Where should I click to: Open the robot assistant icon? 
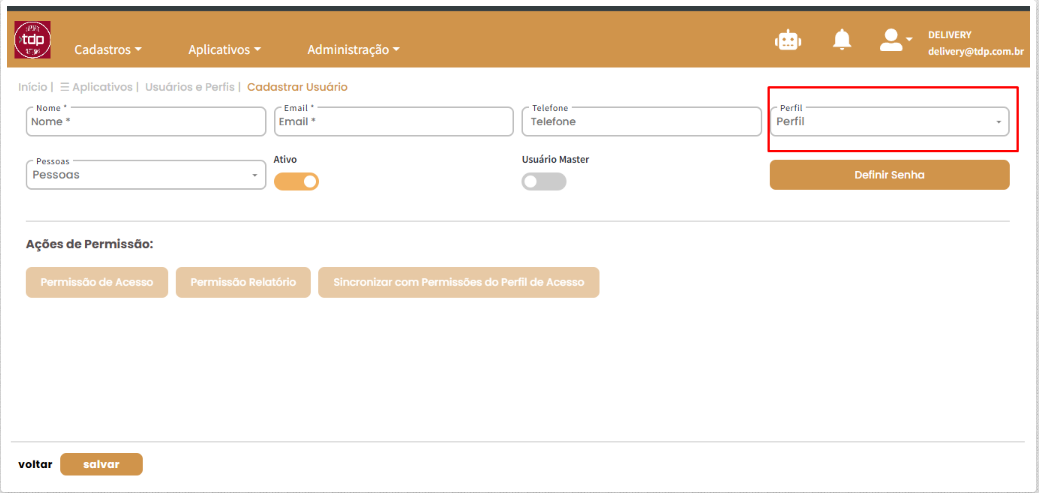click(788, 40)
